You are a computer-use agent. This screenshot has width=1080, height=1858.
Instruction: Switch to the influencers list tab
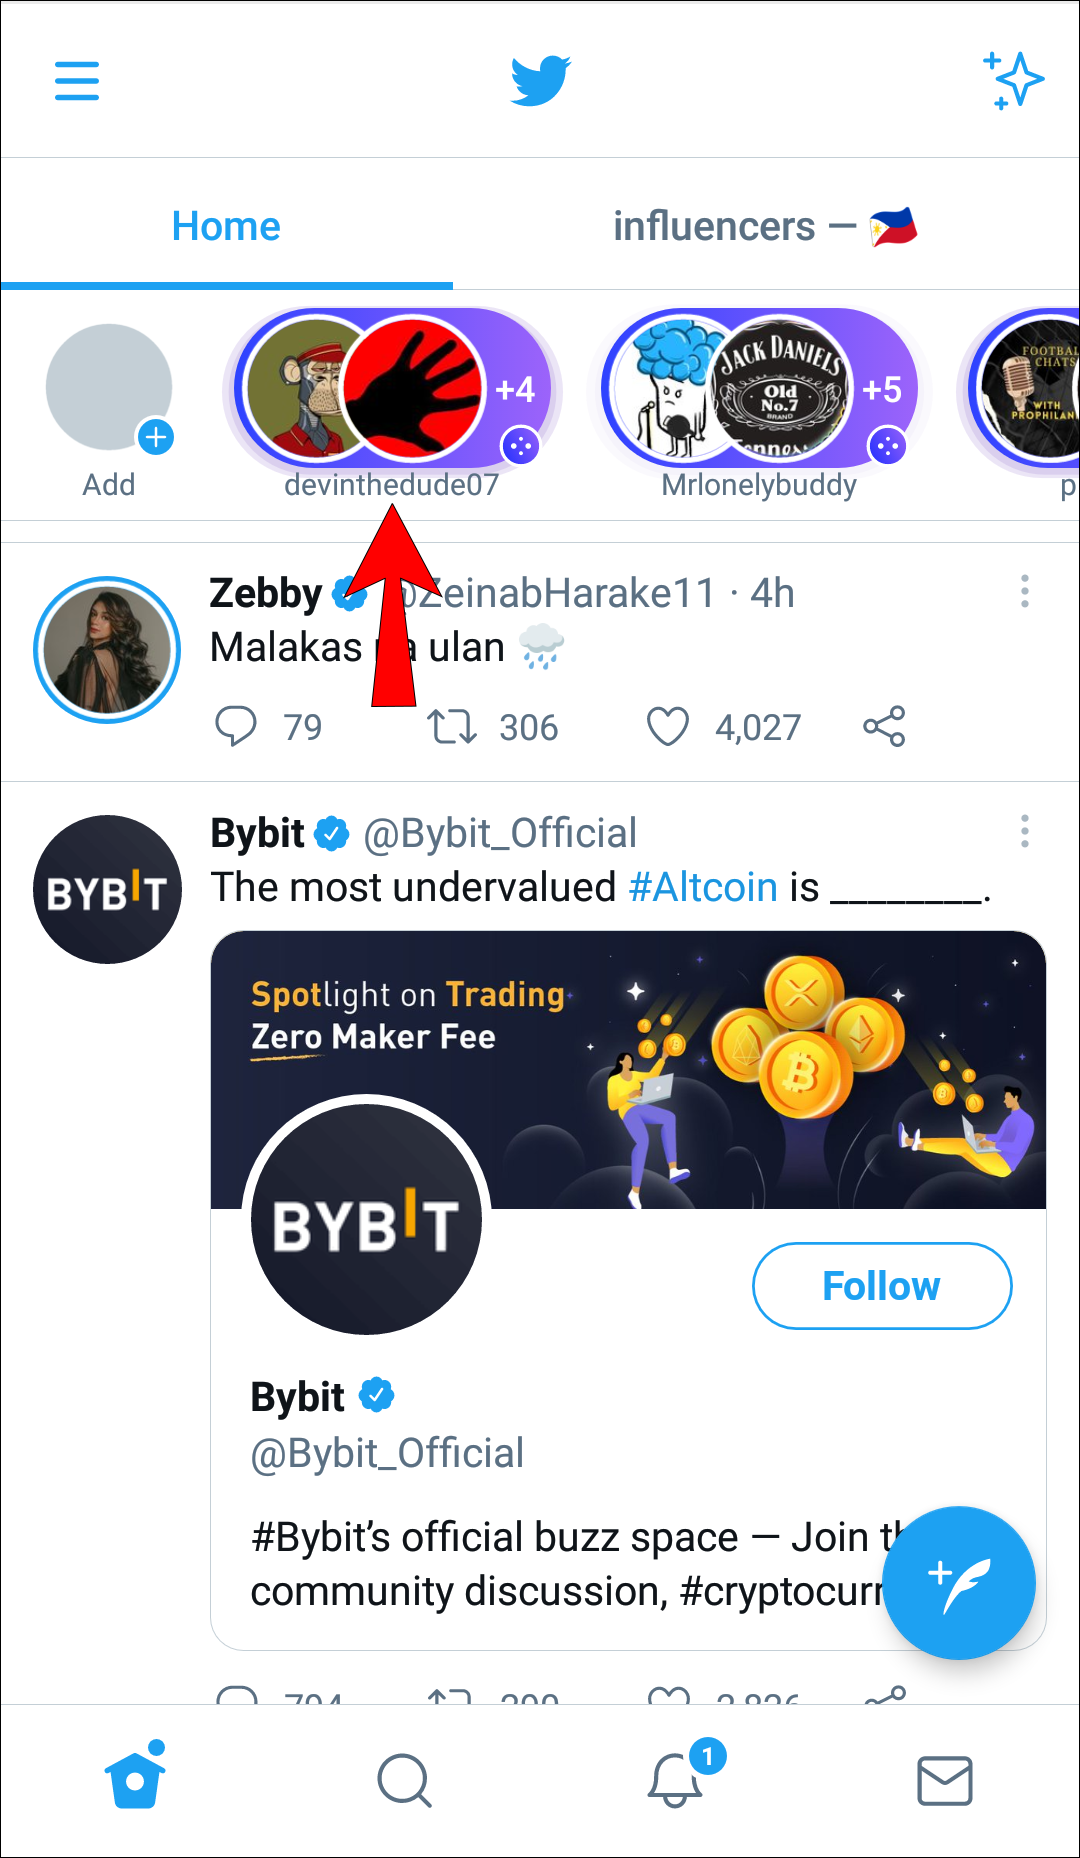(x=764, y=227)
